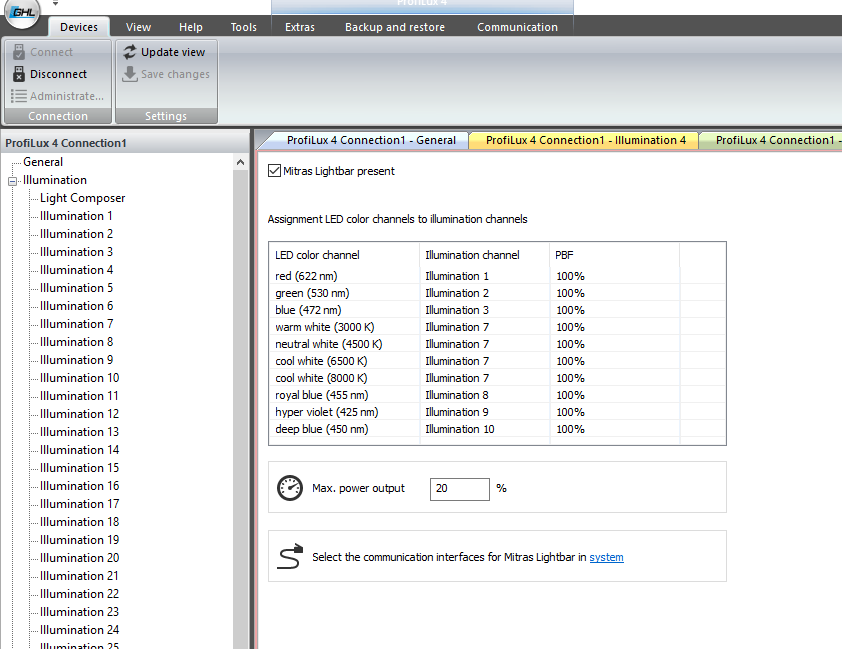Select Illumination 19 in the tree

[x=79, y=539]
